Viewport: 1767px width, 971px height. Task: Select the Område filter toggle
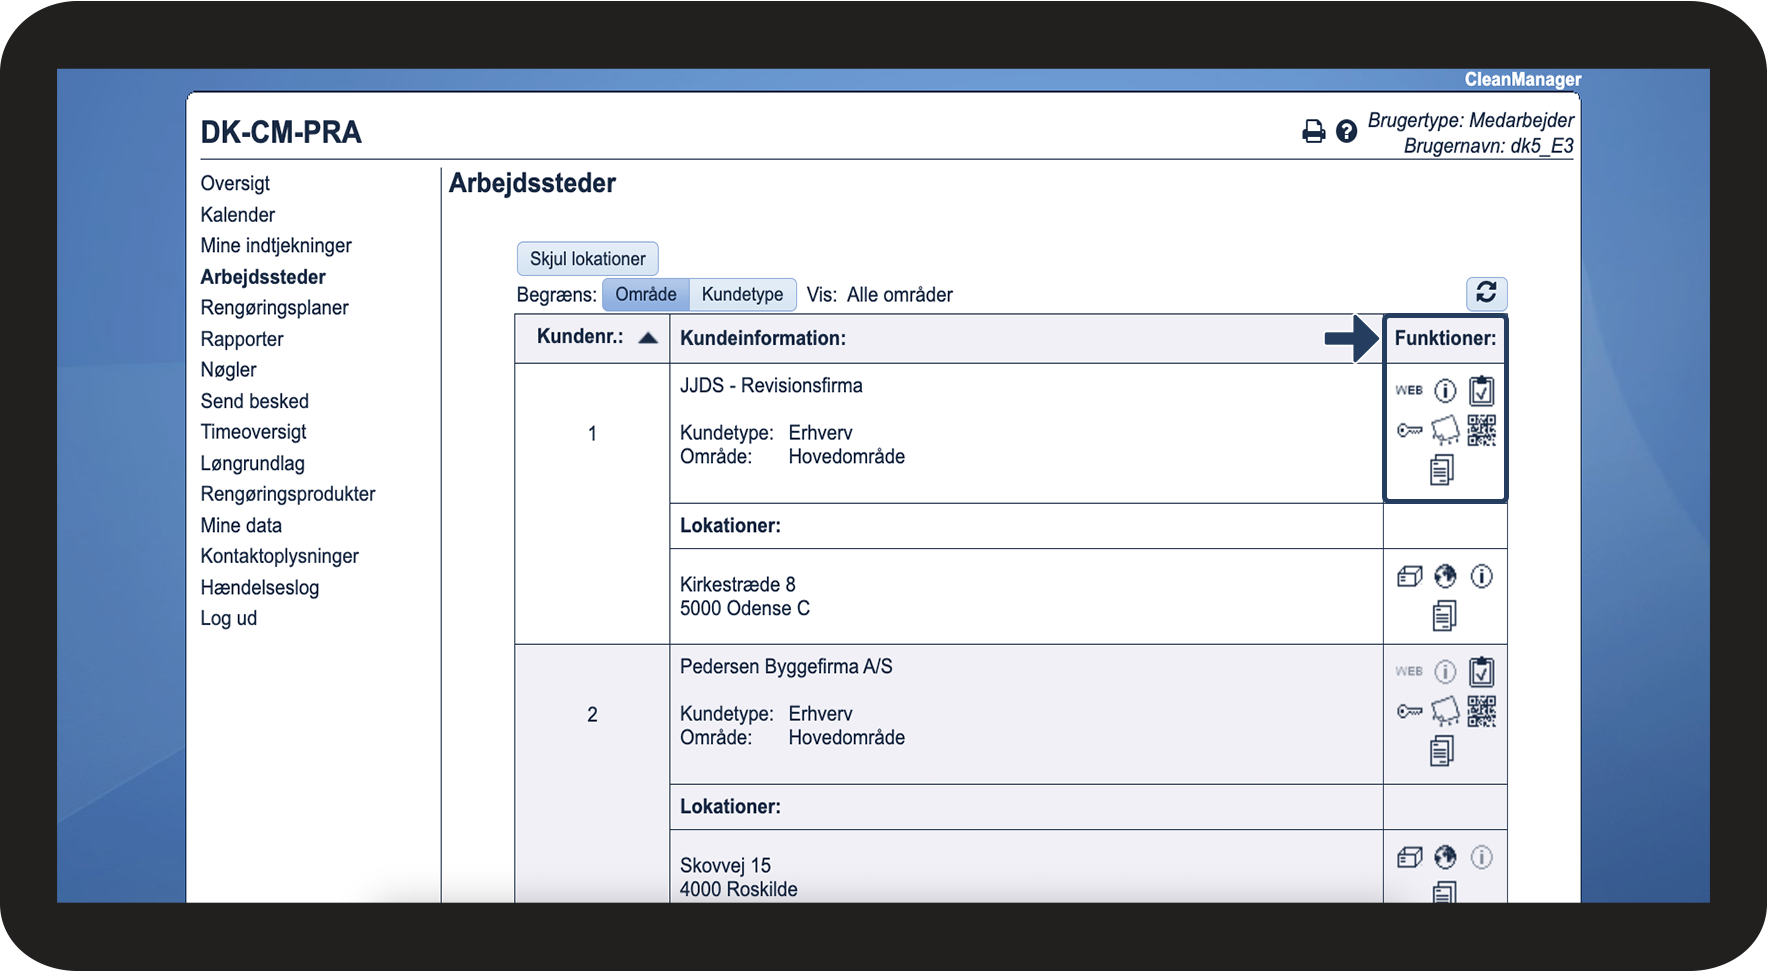click(x=646, y=294)
